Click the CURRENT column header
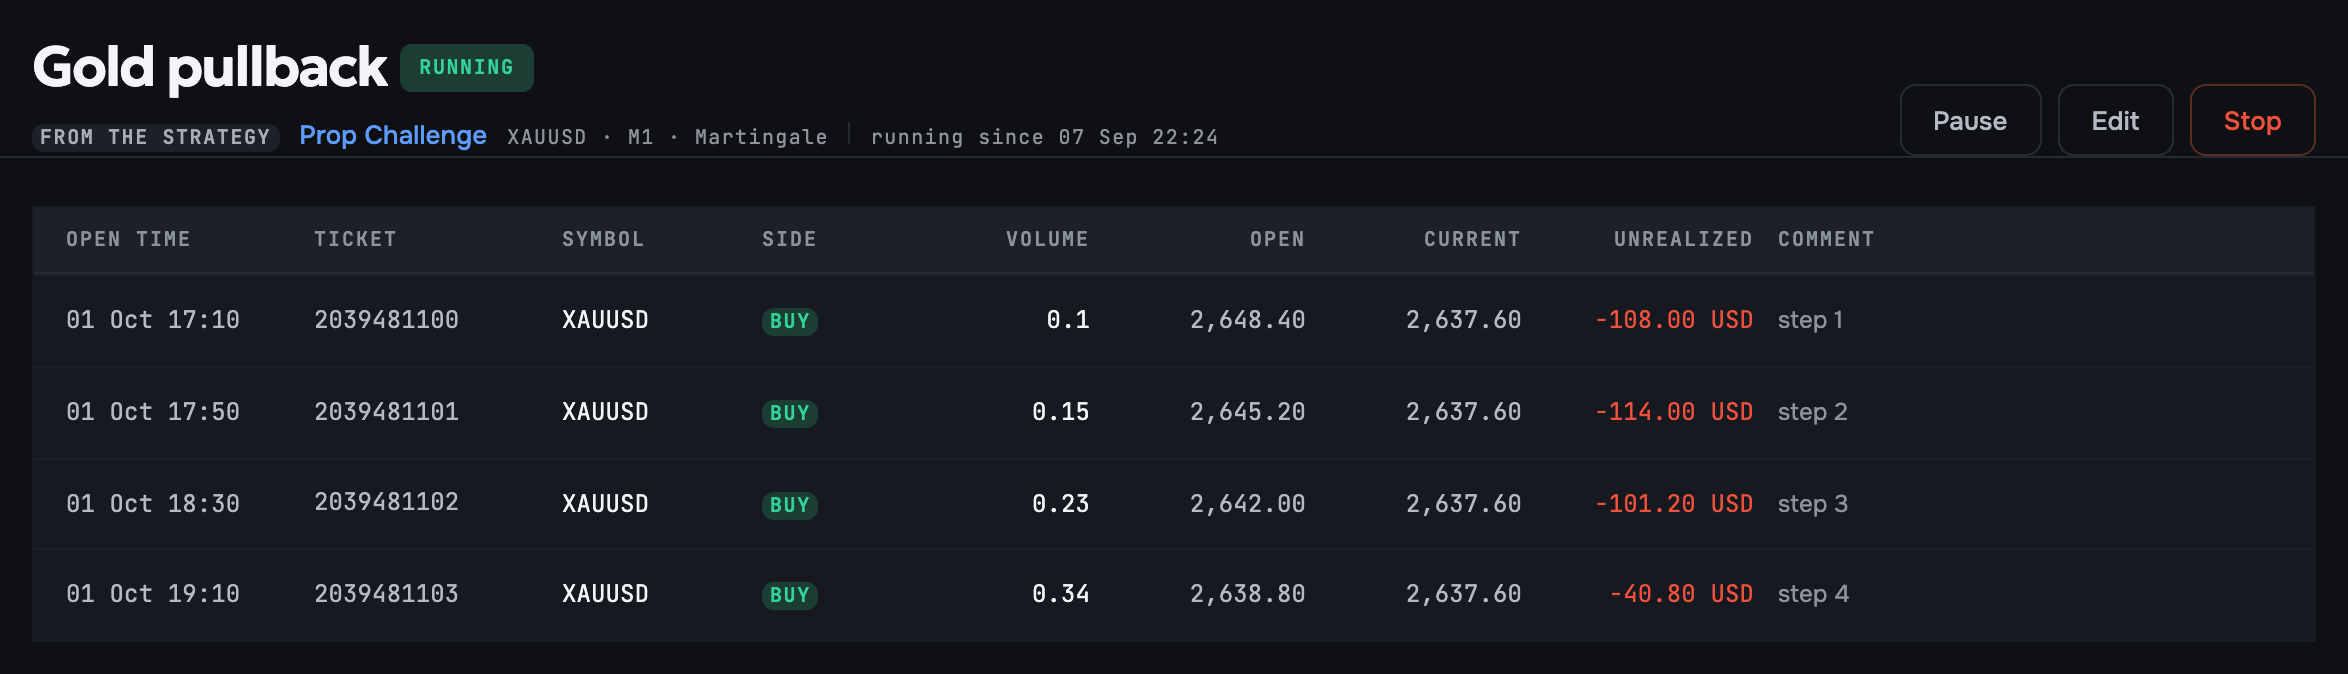 (x=1472, y=239)
